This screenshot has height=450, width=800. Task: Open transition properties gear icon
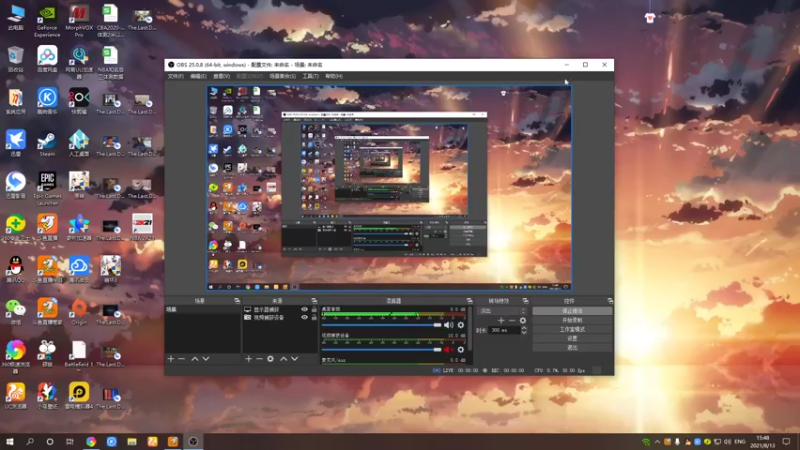coord(522,320)
